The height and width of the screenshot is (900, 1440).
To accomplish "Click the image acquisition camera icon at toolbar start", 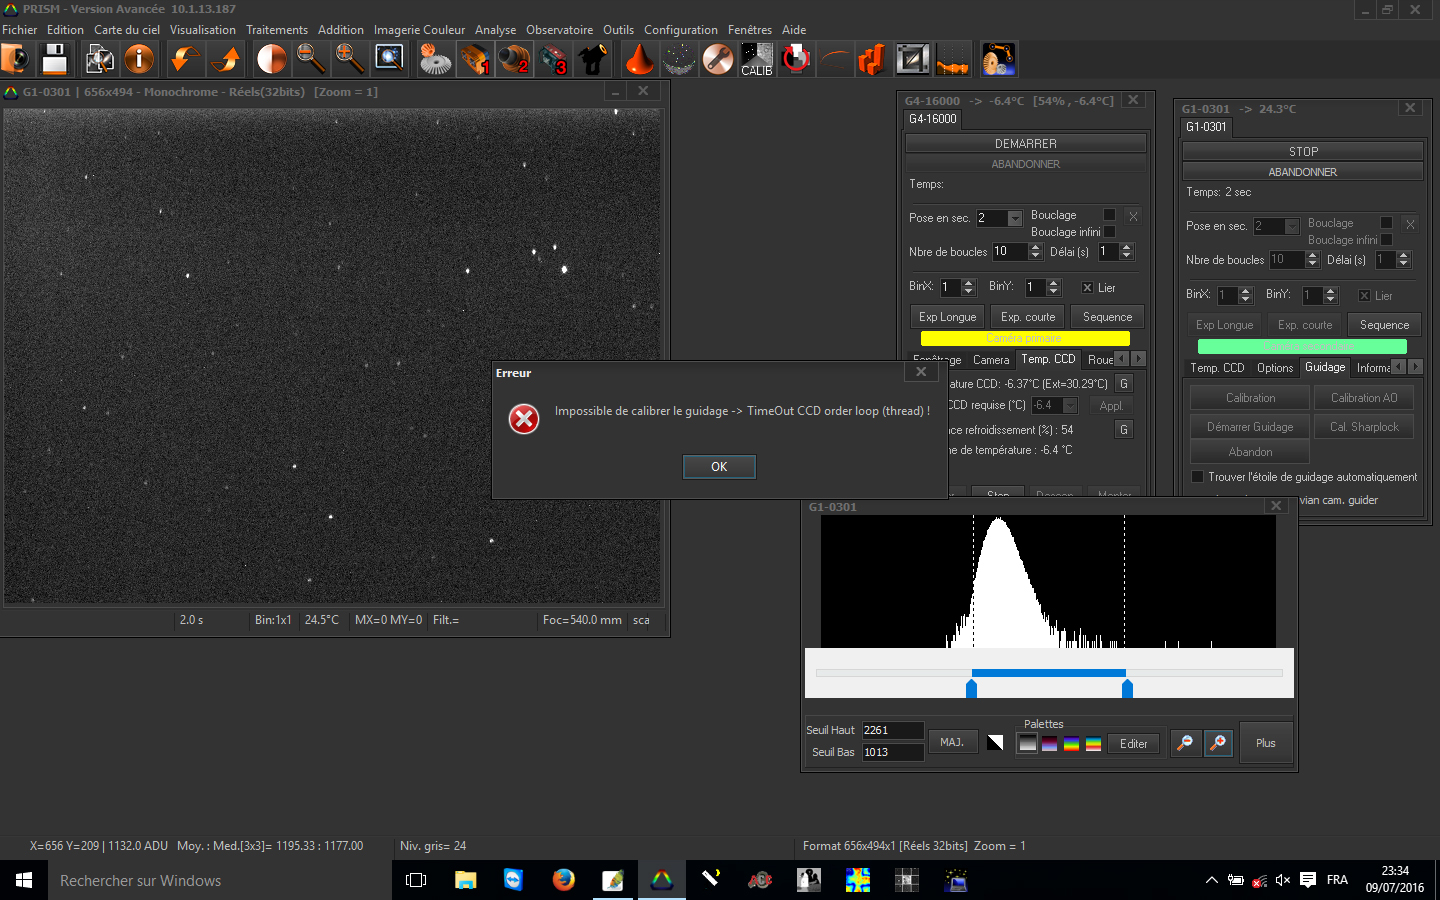I will (x=15, y=59).
